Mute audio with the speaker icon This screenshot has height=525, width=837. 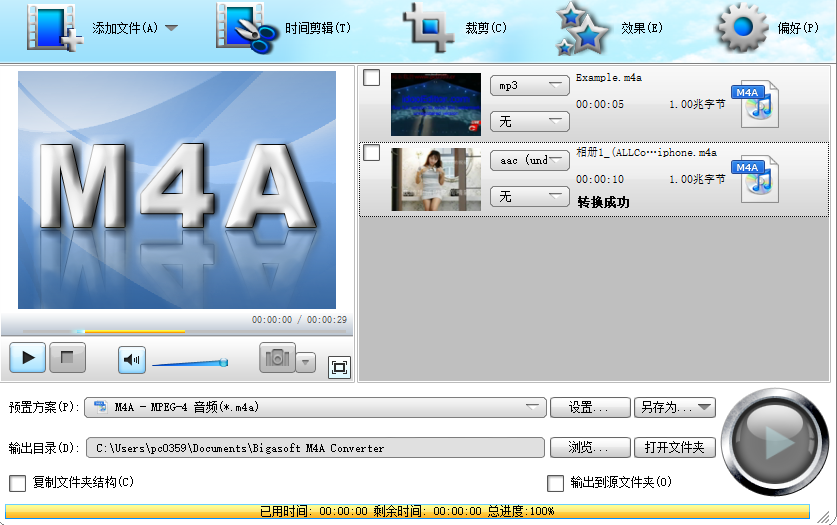pos(132,358)
